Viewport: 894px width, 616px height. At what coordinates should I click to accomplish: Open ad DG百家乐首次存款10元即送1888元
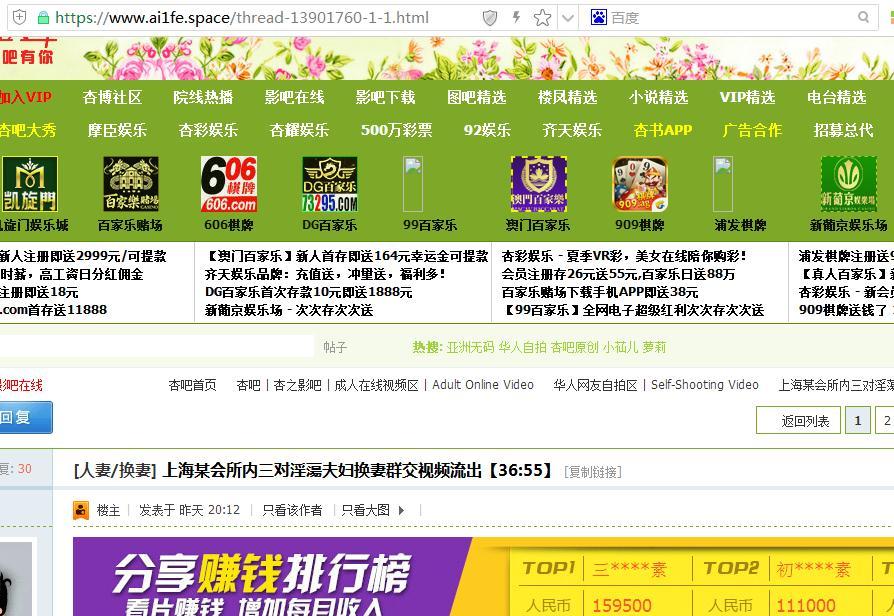point(308,292)
